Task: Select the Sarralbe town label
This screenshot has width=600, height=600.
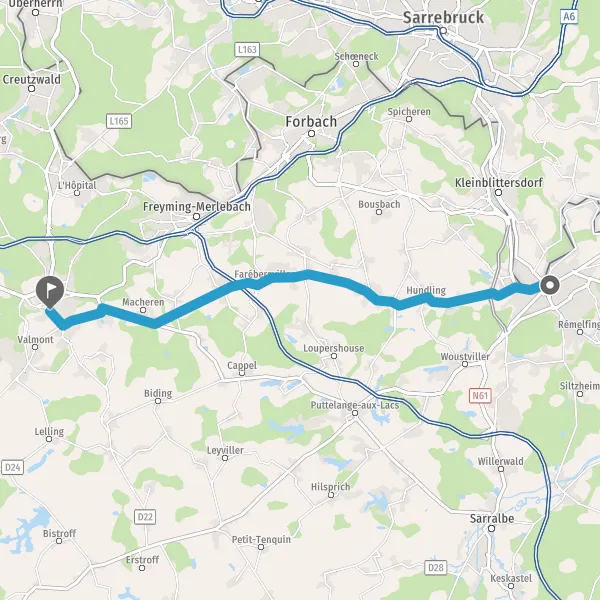Action: (492, 519)
